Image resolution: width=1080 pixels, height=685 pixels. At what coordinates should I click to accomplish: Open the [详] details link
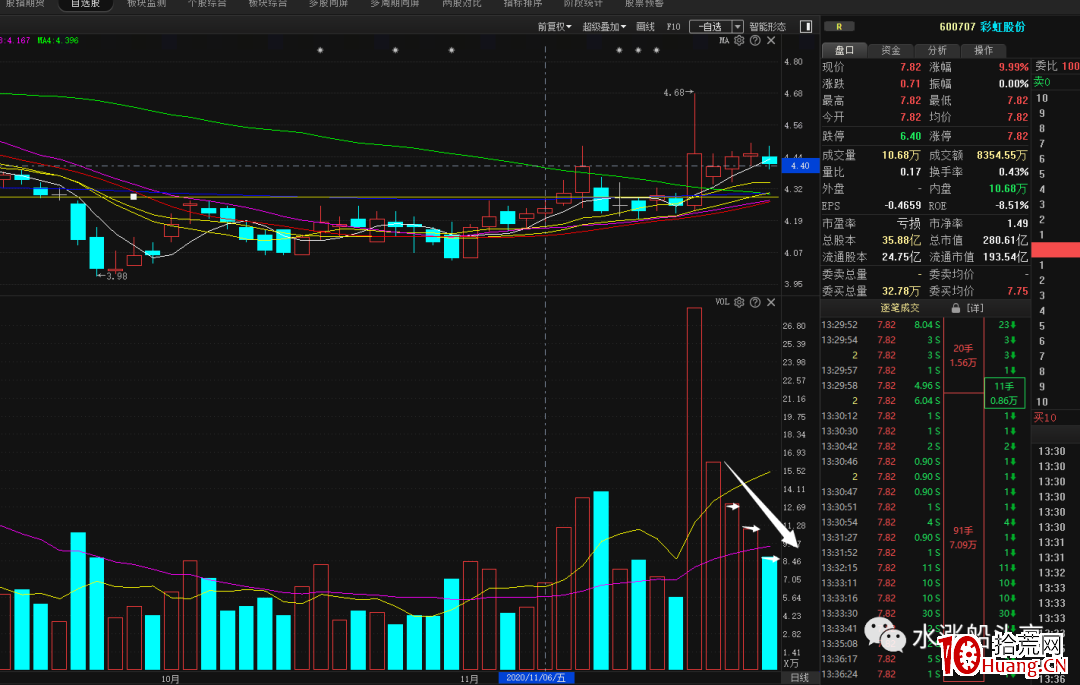click(x=974, y=308)
